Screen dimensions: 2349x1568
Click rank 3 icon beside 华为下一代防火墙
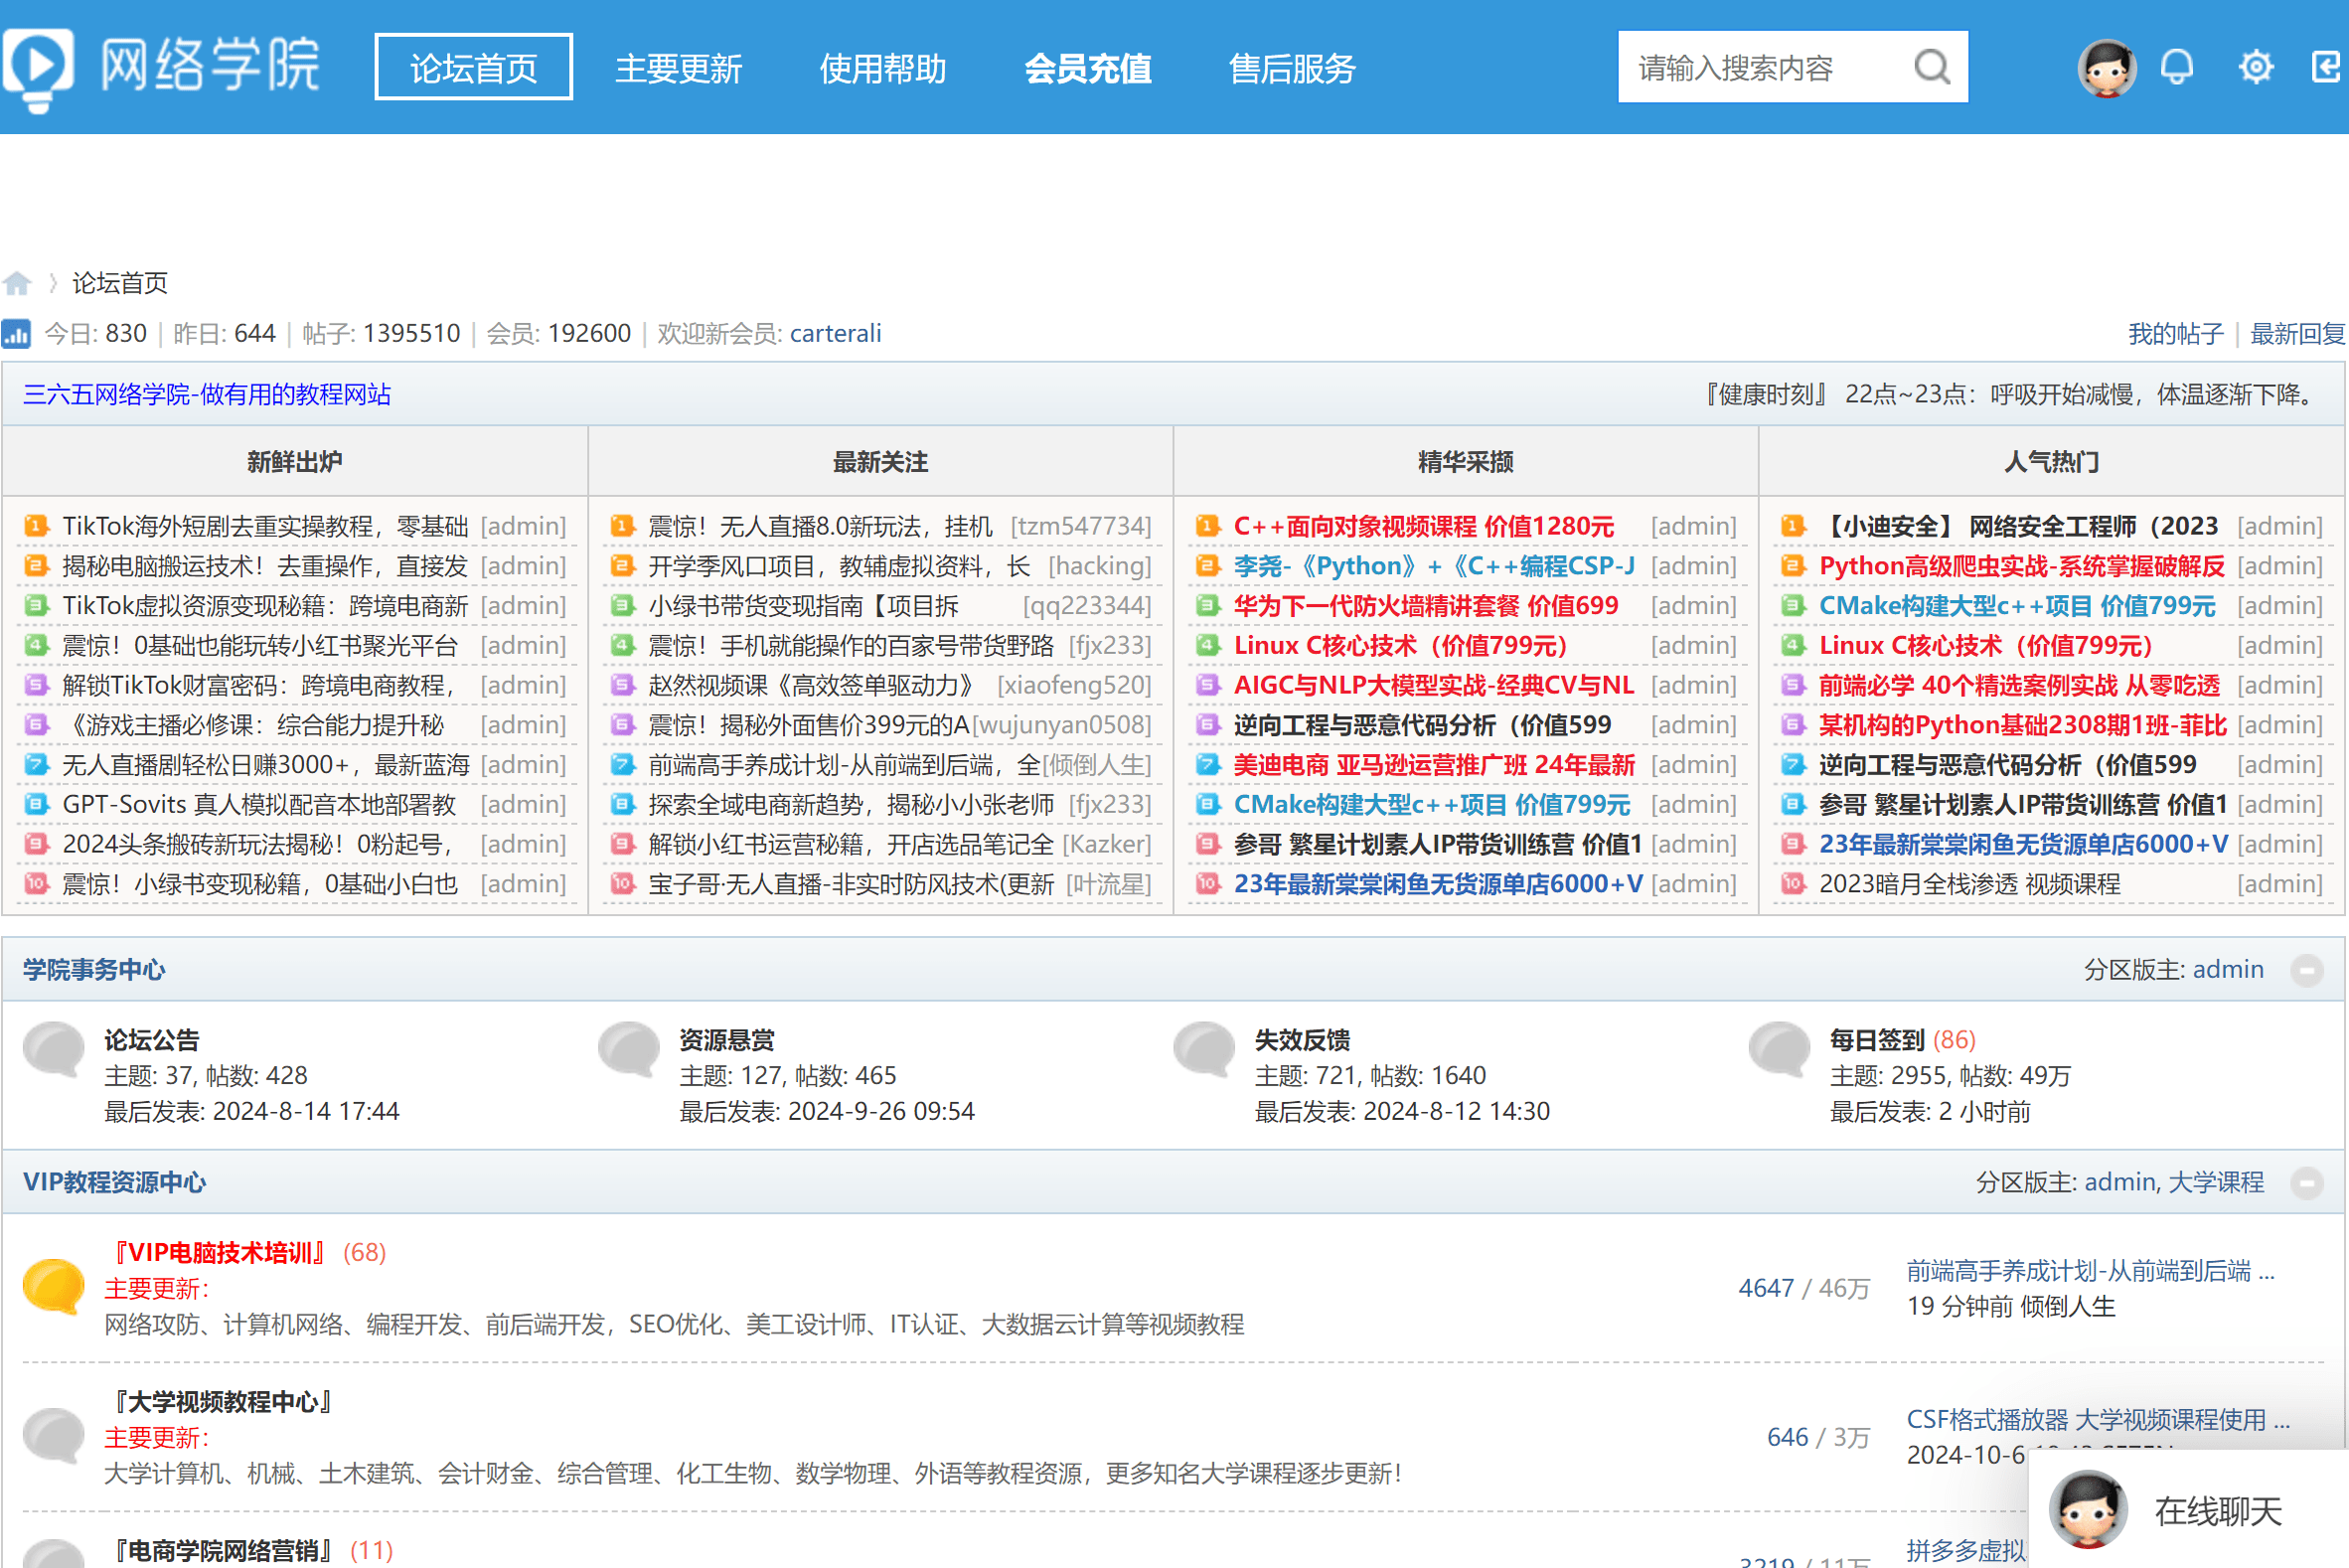pyautogui.click(x=1207, y=605)
